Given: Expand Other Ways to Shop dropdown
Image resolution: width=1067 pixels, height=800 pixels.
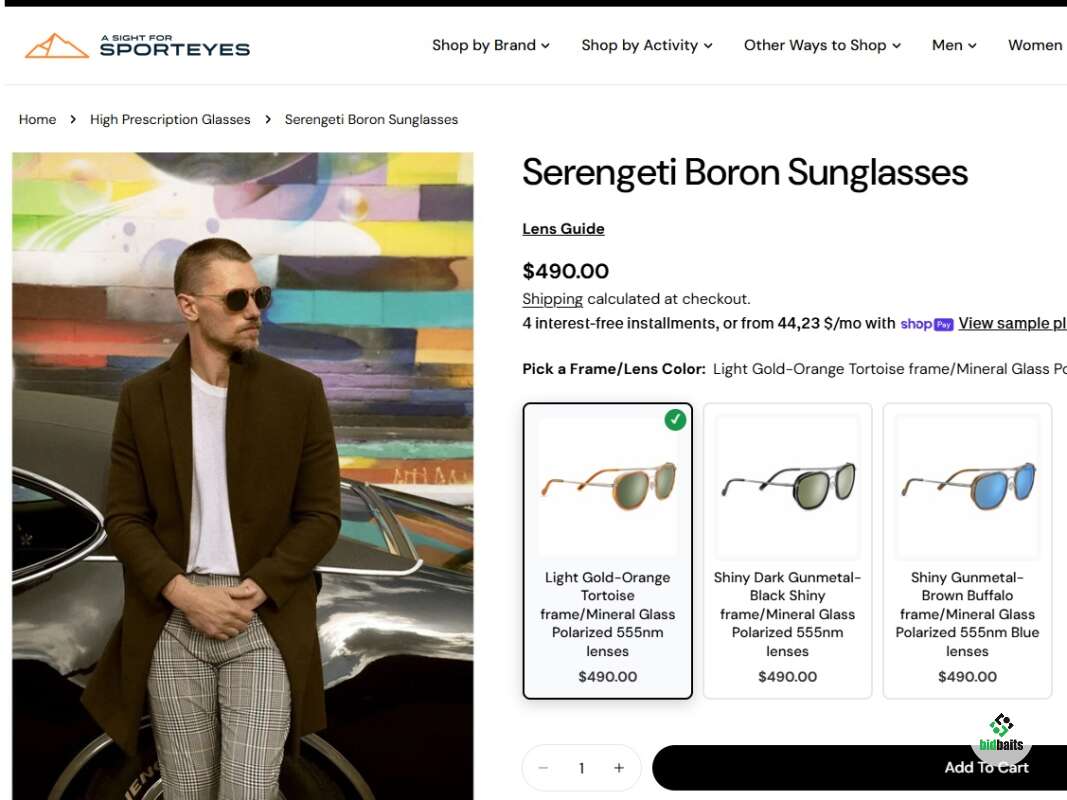Looking at the screenshot, I should pos(822,46).
